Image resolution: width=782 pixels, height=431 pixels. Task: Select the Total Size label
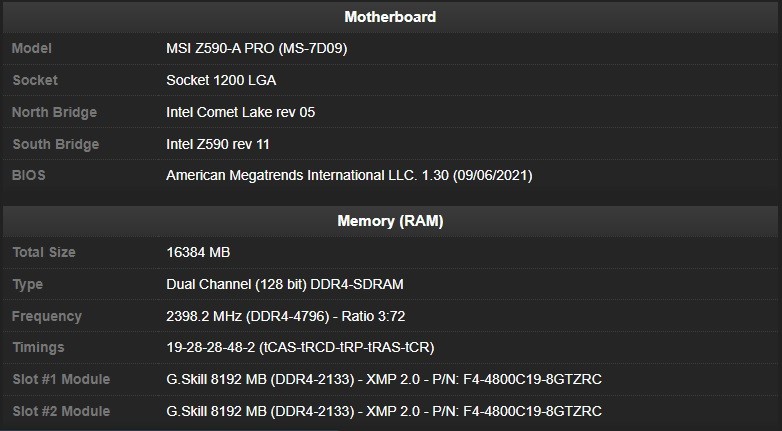(44, 252)
